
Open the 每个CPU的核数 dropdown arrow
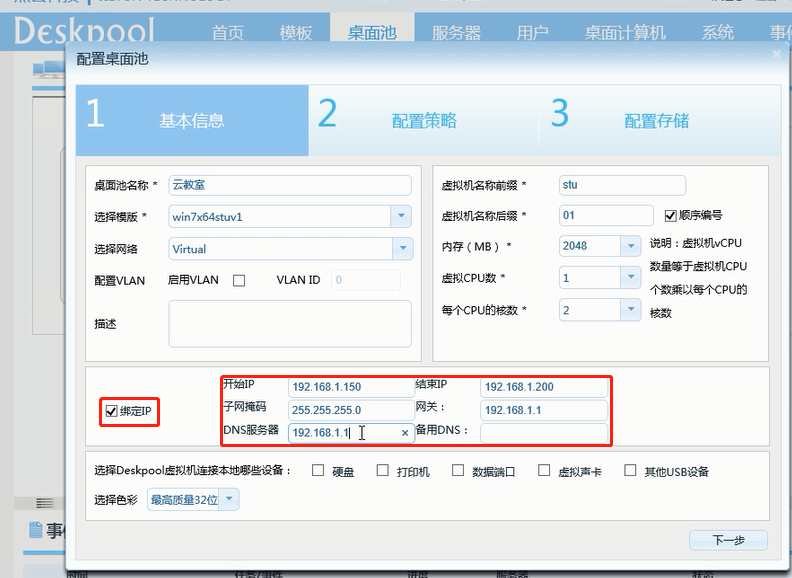coord(631,309)
